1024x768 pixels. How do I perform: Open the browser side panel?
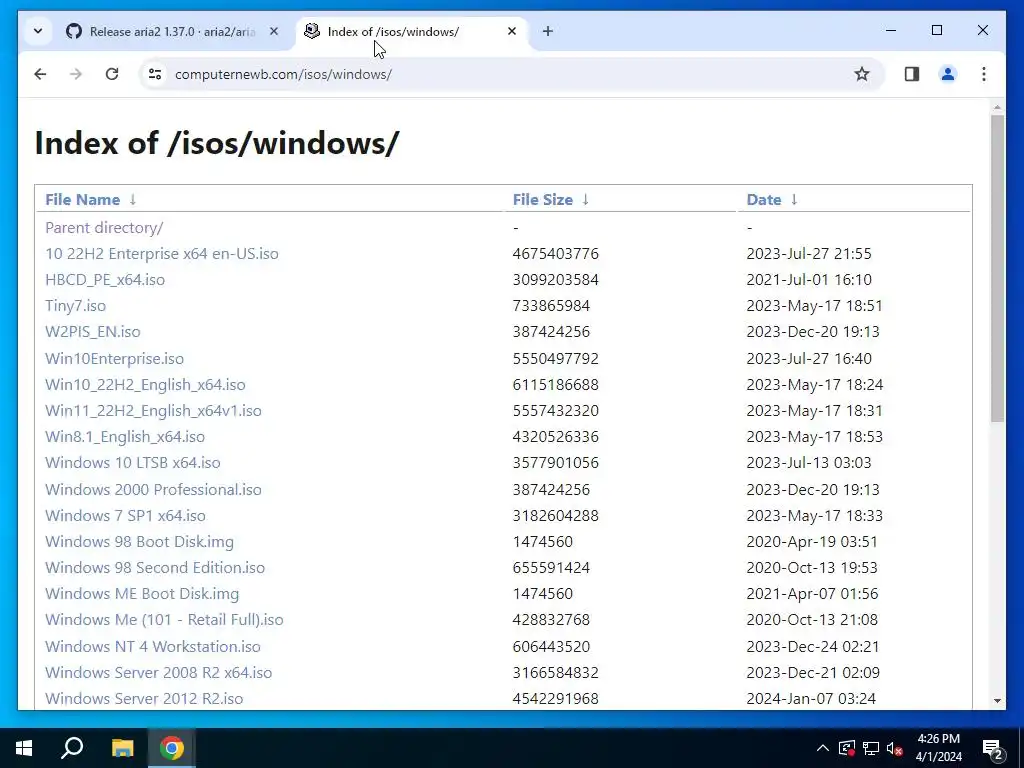click(x=912, y=74)
